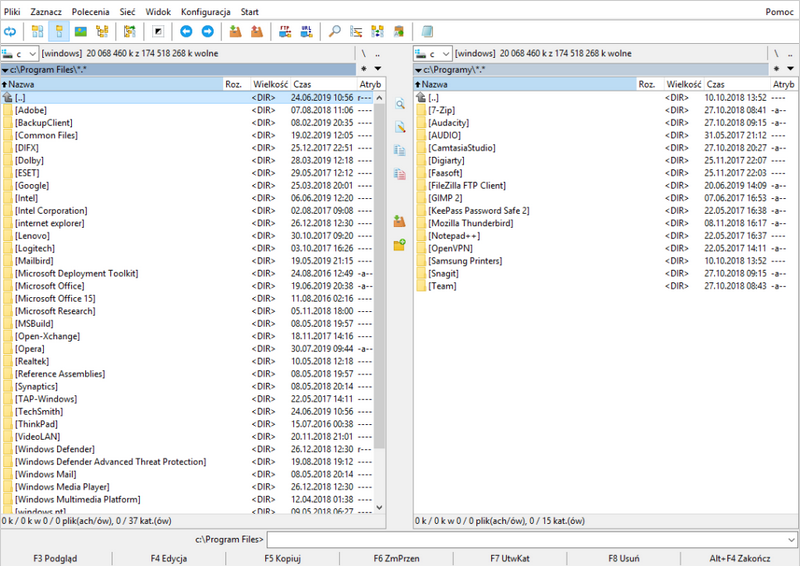Viewport: 801px width, 566px height.
Task: Switch to thumbnails view icon
Action: 81,32
